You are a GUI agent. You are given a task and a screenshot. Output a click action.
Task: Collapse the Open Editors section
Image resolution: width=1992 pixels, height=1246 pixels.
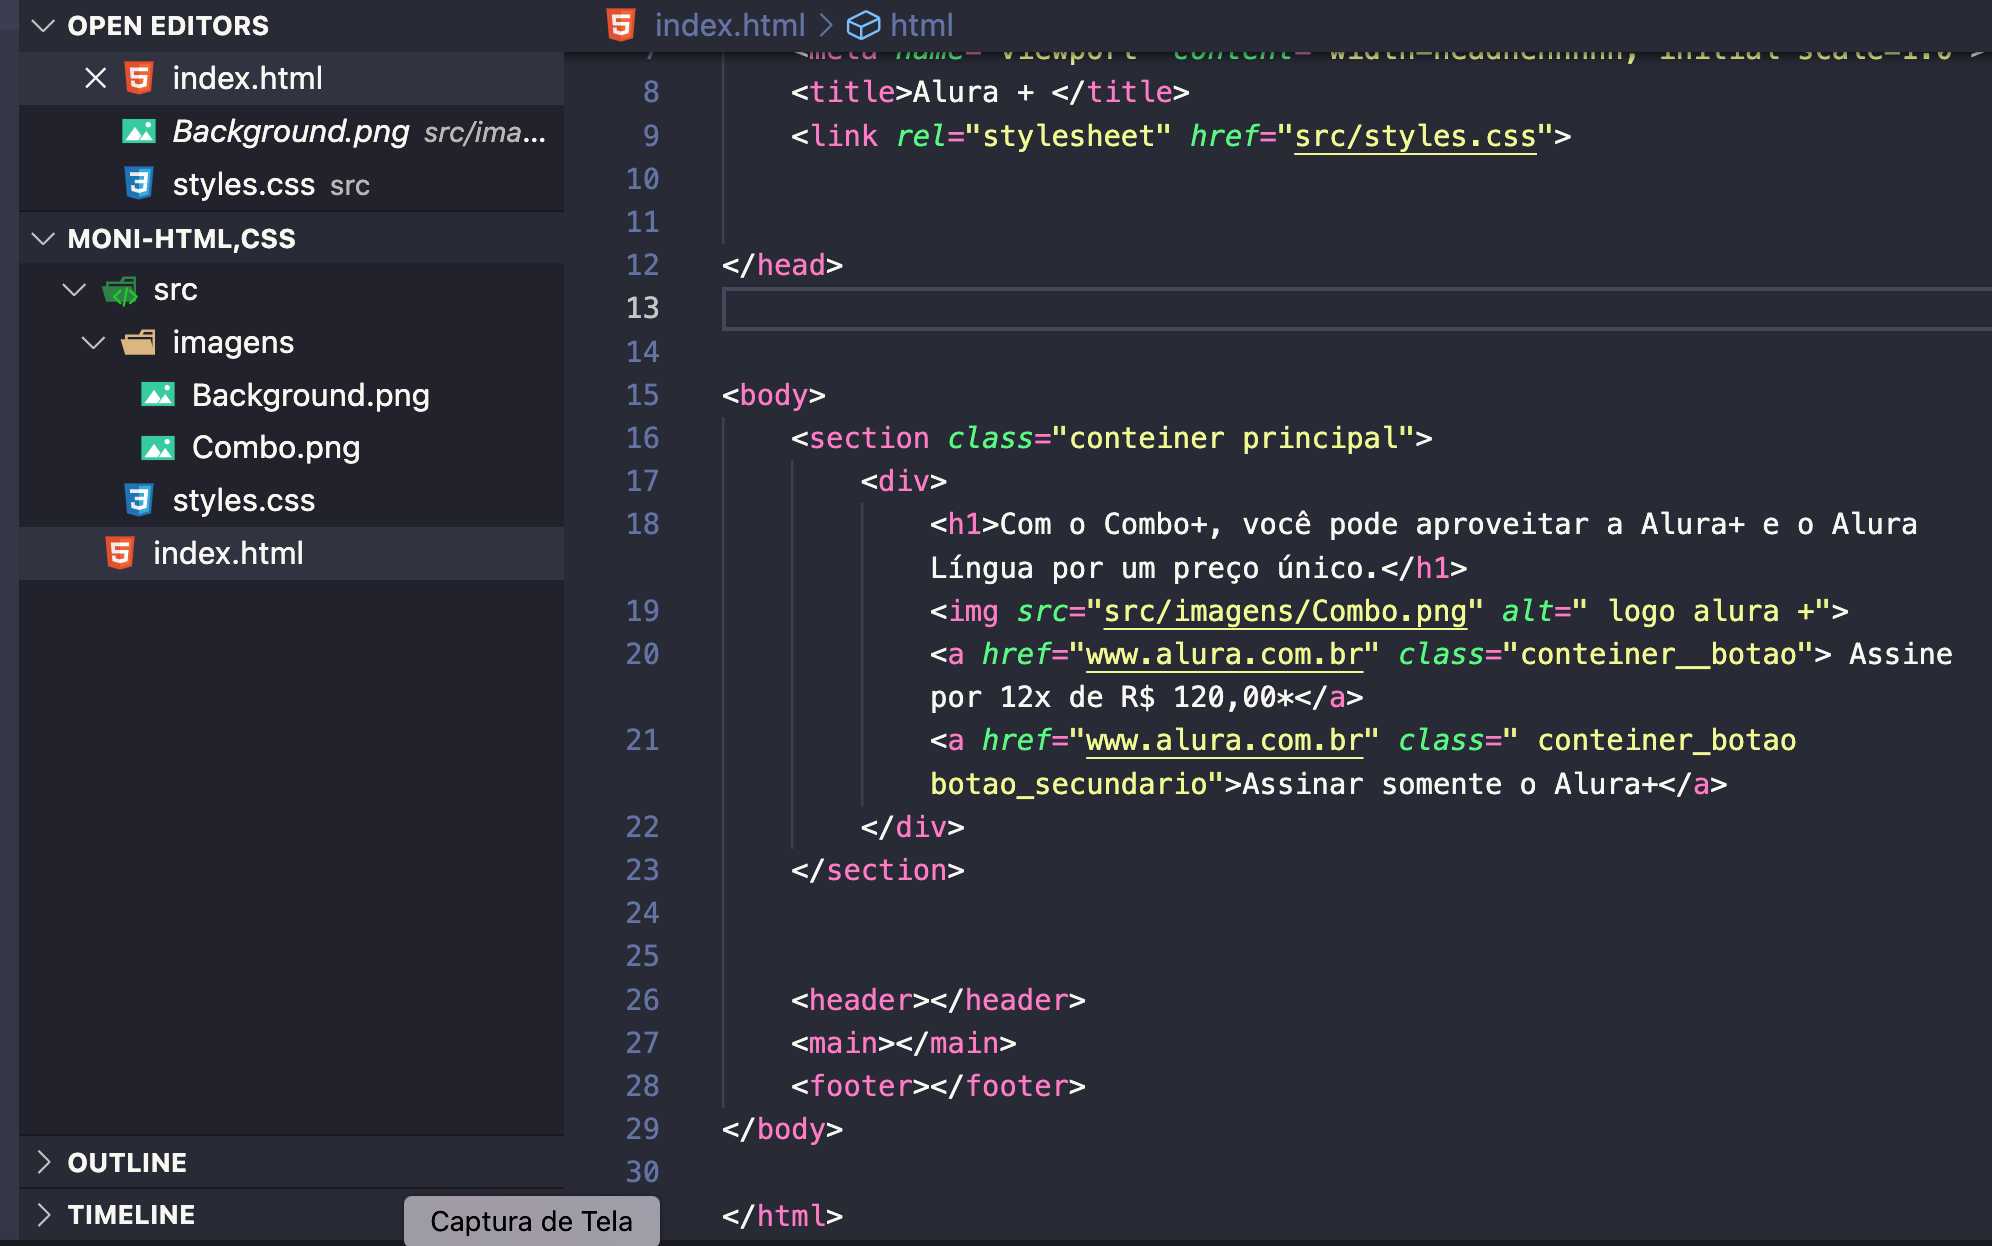point(43,26)
